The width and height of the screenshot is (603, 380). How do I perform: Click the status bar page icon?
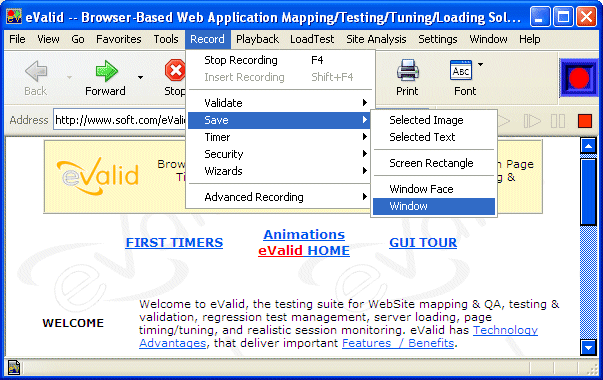click(x=14, y=368)
